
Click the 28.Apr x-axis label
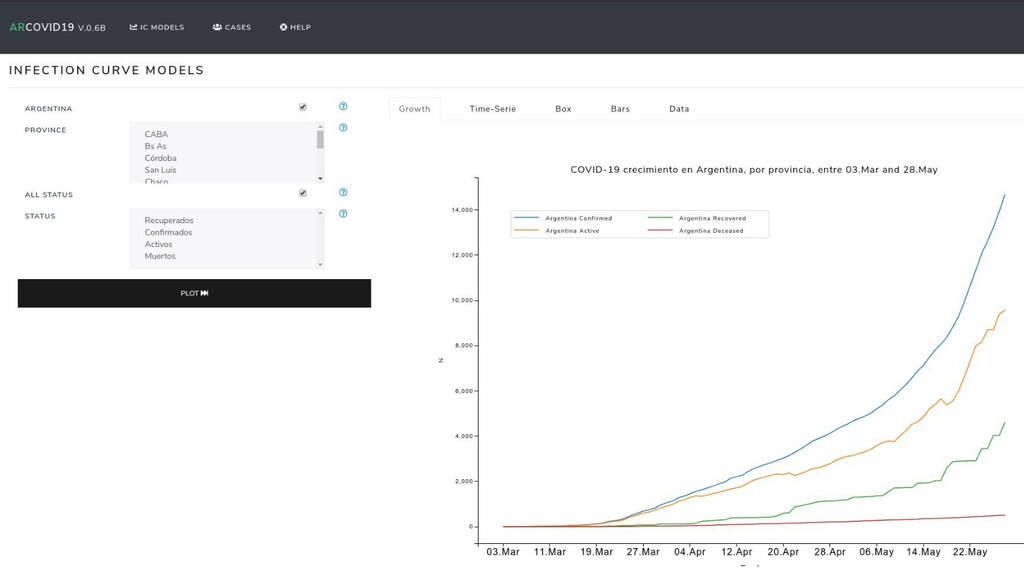829,552
